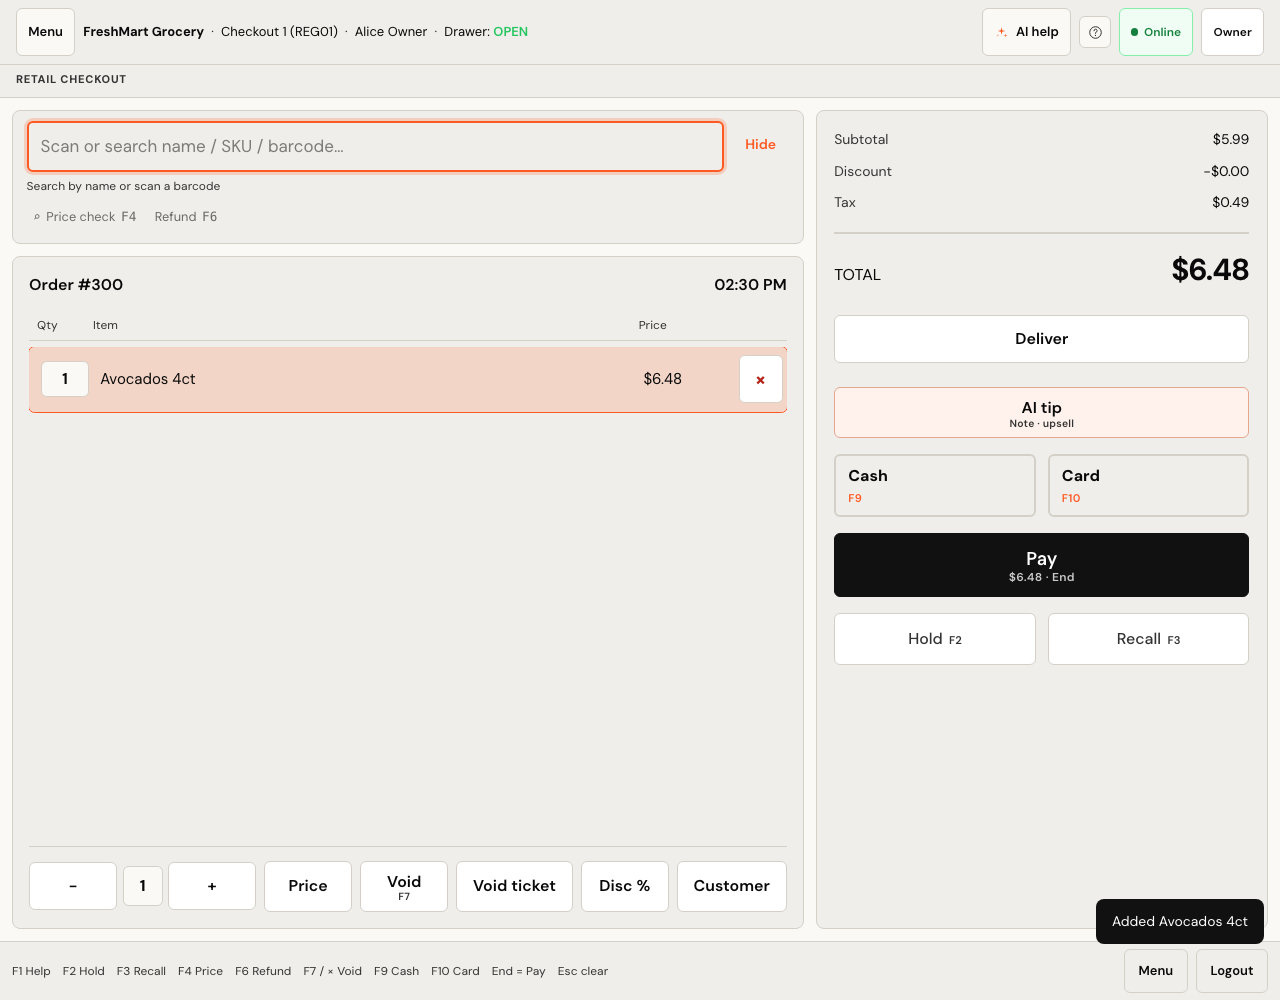Focus the scan or search product field
1280x1000 pixels.
(x=375, y=146)
